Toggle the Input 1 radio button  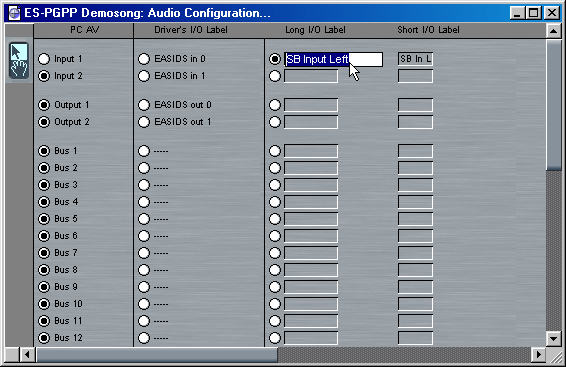[44, 59]
